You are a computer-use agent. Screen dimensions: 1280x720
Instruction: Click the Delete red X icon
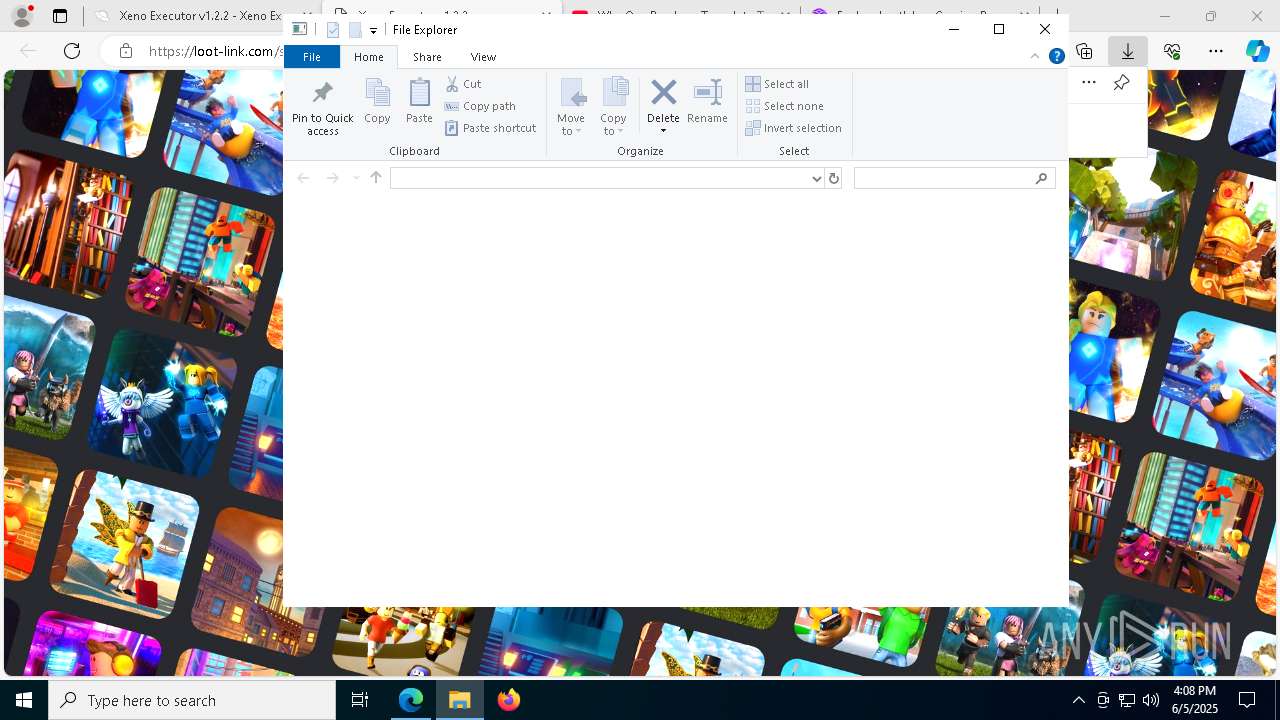tap(663, 93)
